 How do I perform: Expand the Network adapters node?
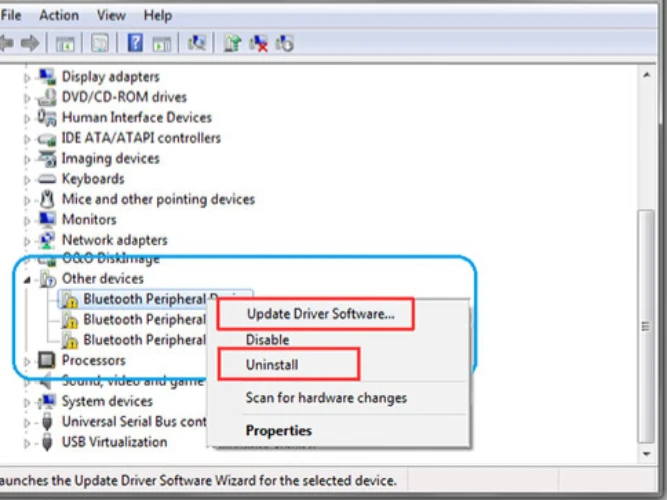pos(28,241)
